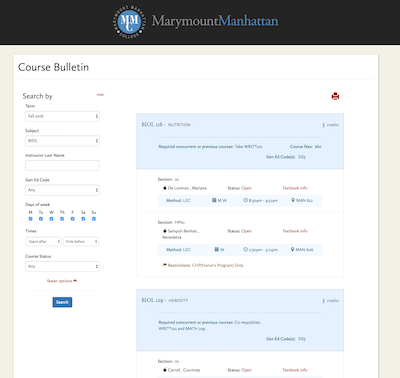Uncheck the Friday (F) checkbox
Screen dimensions: 400x378
(73, 219)
